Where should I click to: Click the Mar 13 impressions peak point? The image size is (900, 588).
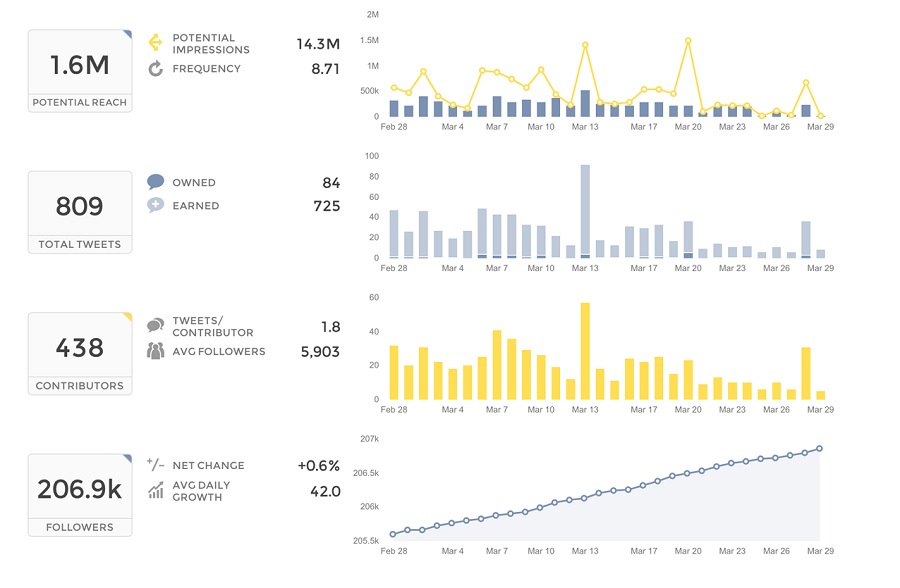pyautogui.click(x=585, y=45)
